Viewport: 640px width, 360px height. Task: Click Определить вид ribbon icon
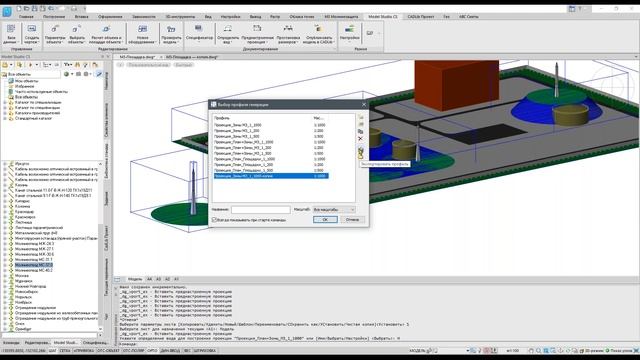click(228, 33)
